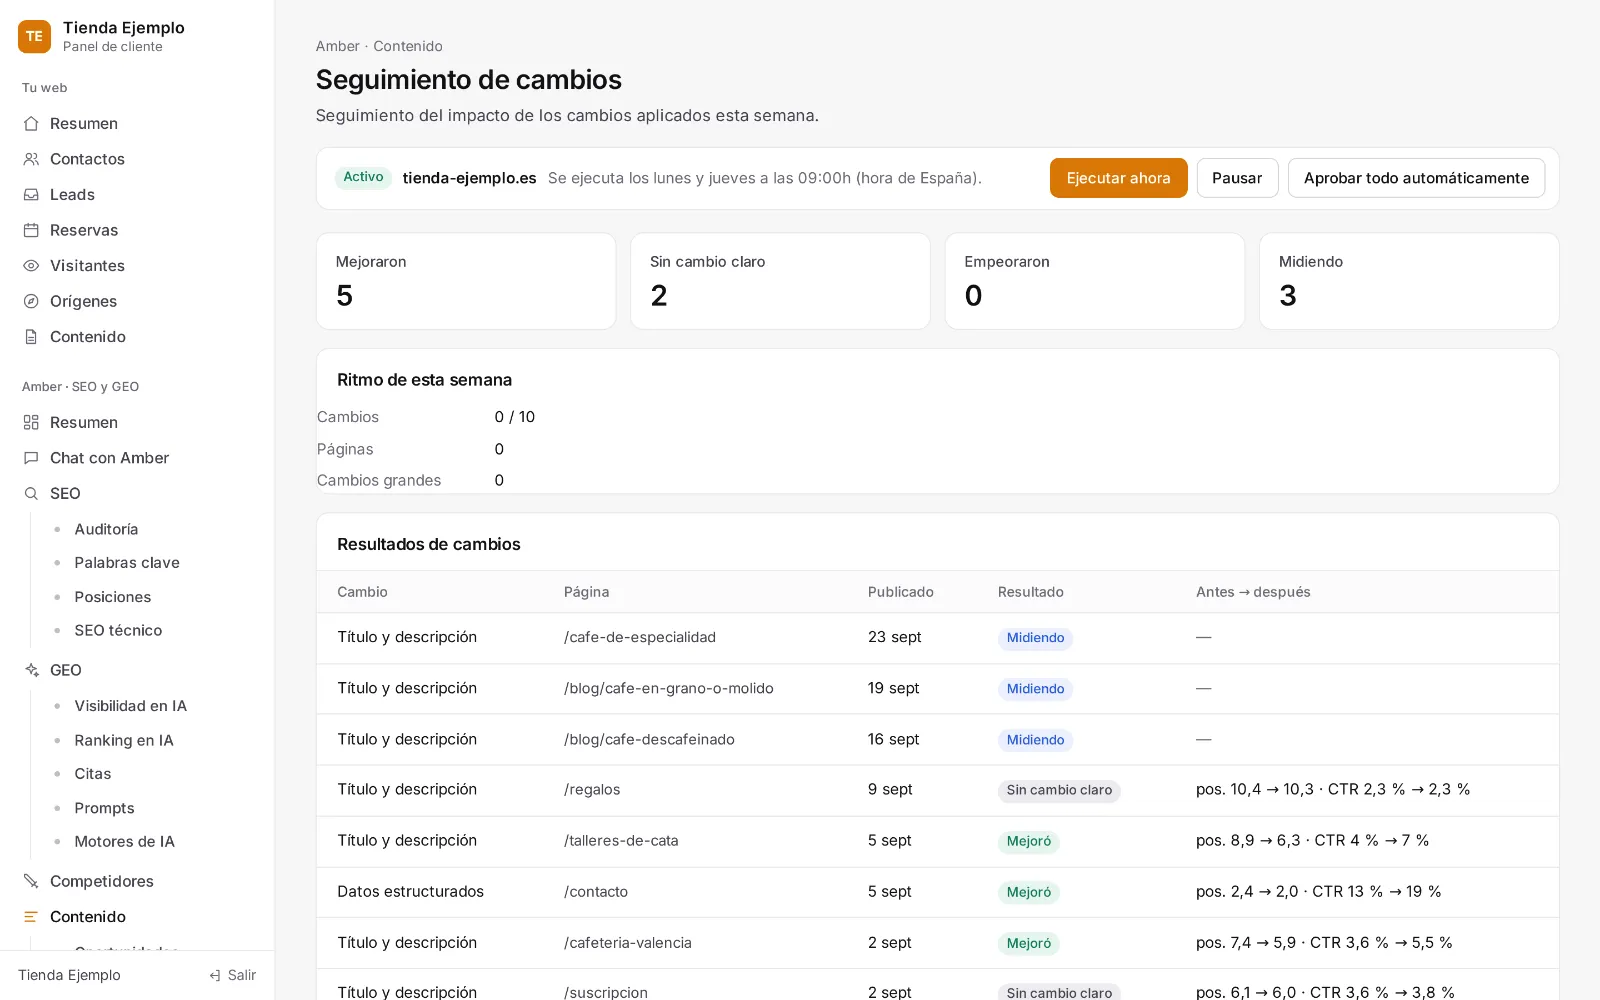Go to Ranking en IA
1600x1000 pixels.
click(124, 740)
